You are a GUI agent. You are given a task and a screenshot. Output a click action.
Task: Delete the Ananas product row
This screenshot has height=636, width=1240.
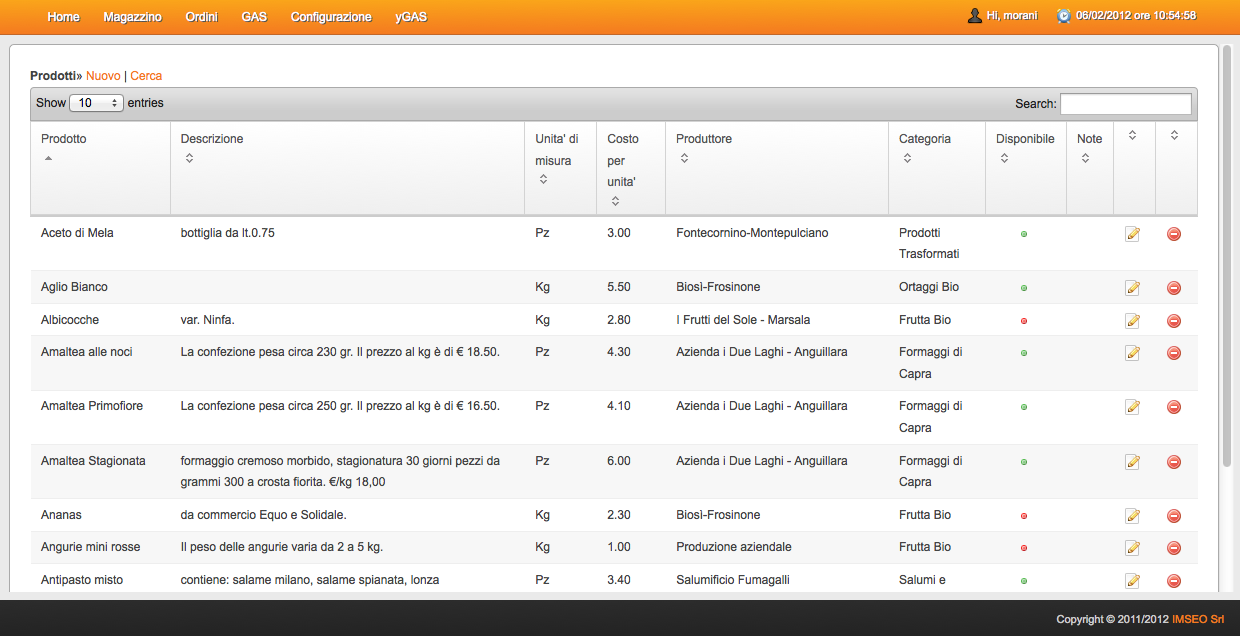pos(1174,516)
